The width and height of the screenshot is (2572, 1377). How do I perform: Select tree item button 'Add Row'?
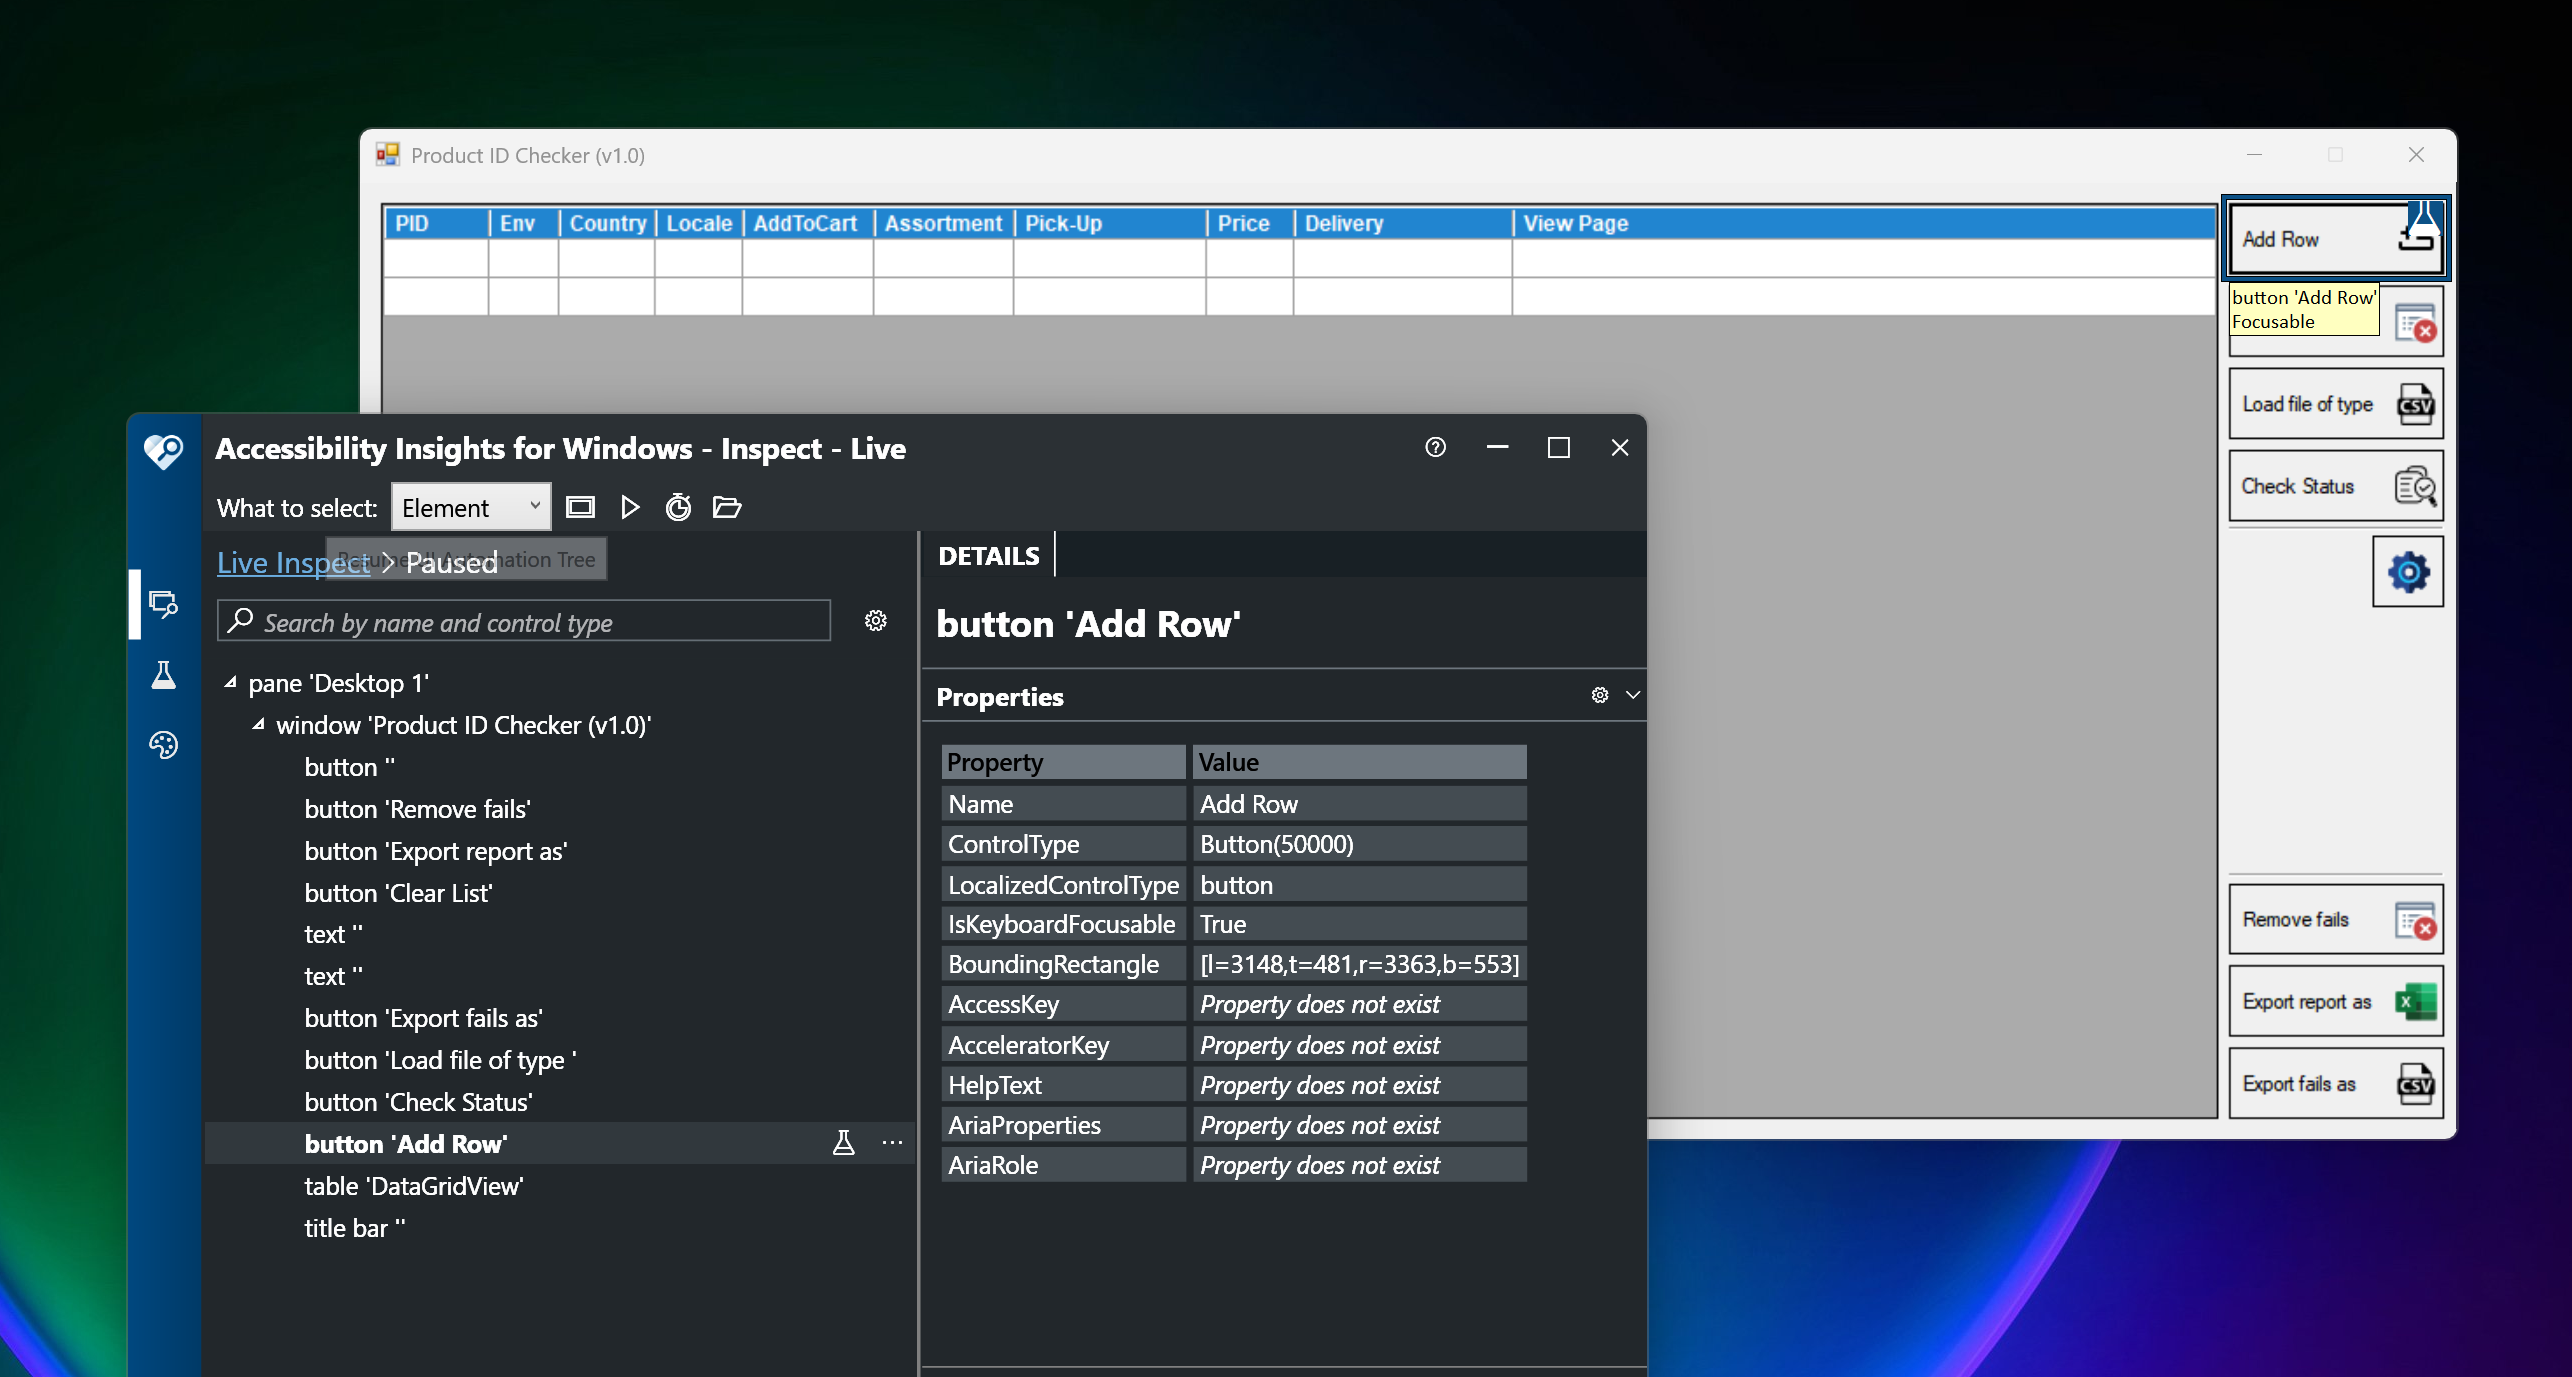(406, 1144)
